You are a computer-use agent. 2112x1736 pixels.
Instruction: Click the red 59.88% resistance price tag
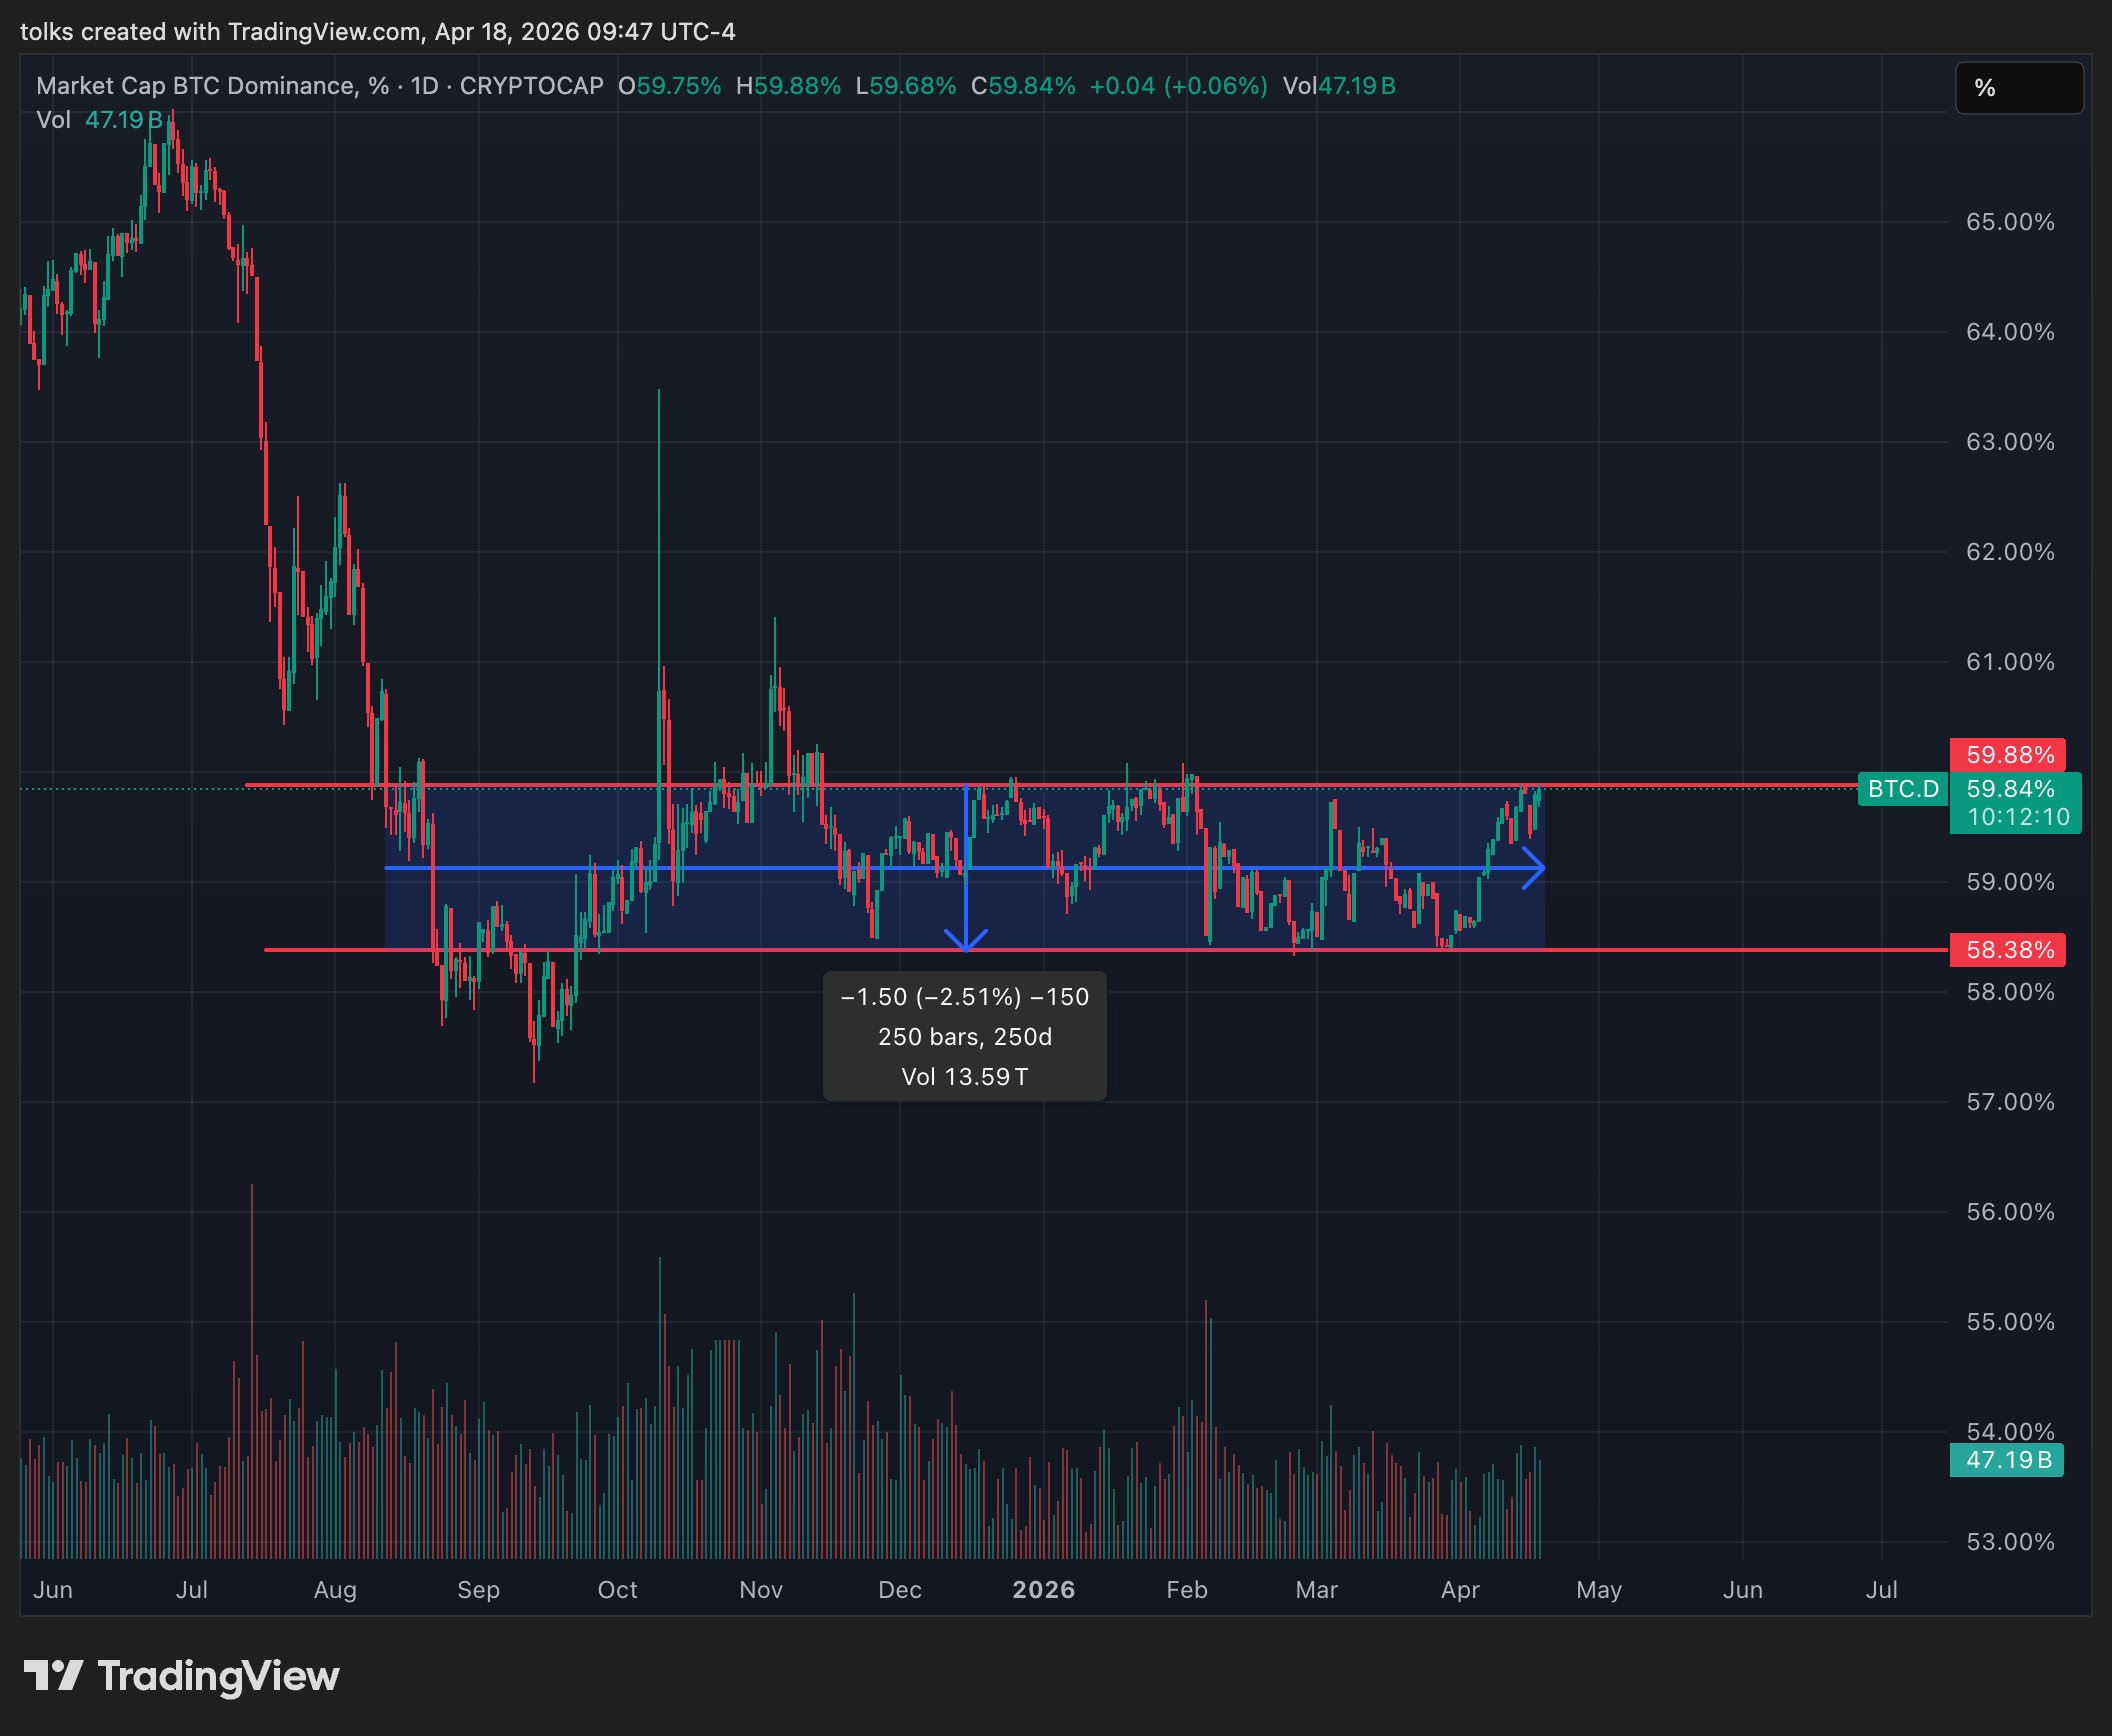[2008, 755]
